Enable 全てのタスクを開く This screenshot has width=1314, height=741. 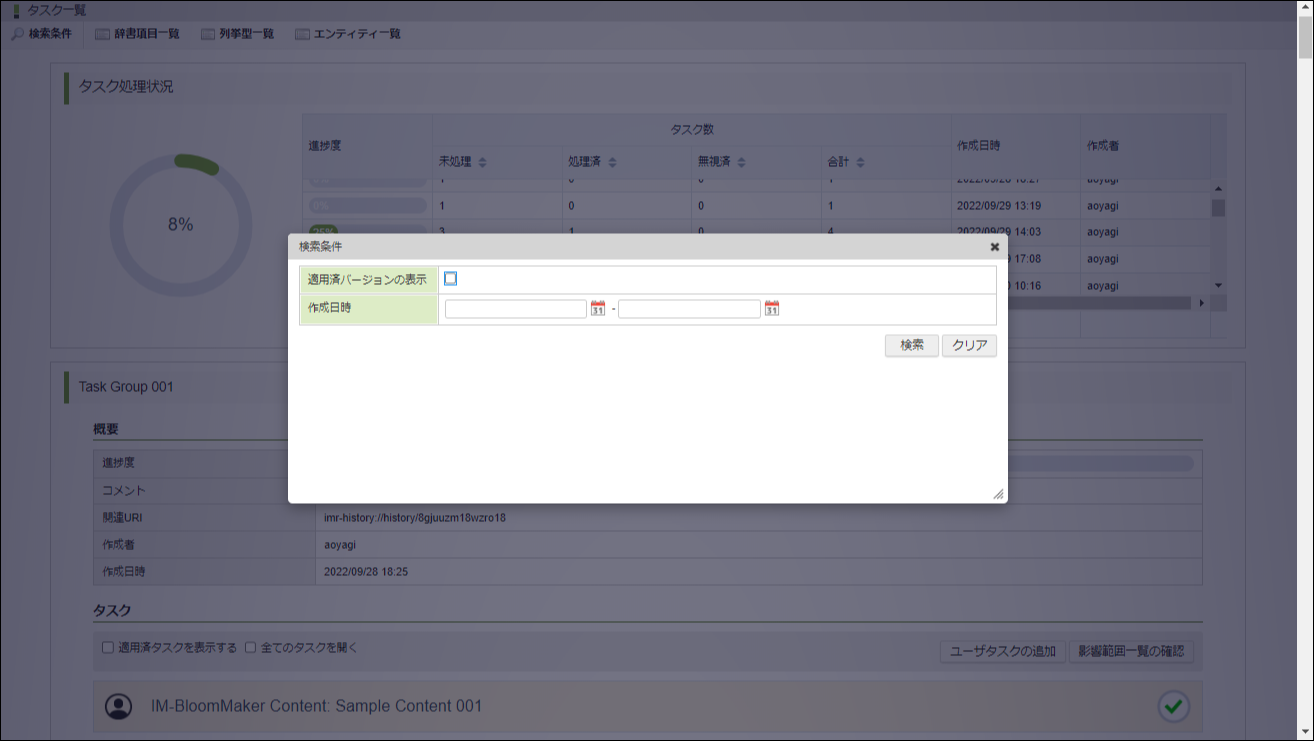(x=248, y=648)
